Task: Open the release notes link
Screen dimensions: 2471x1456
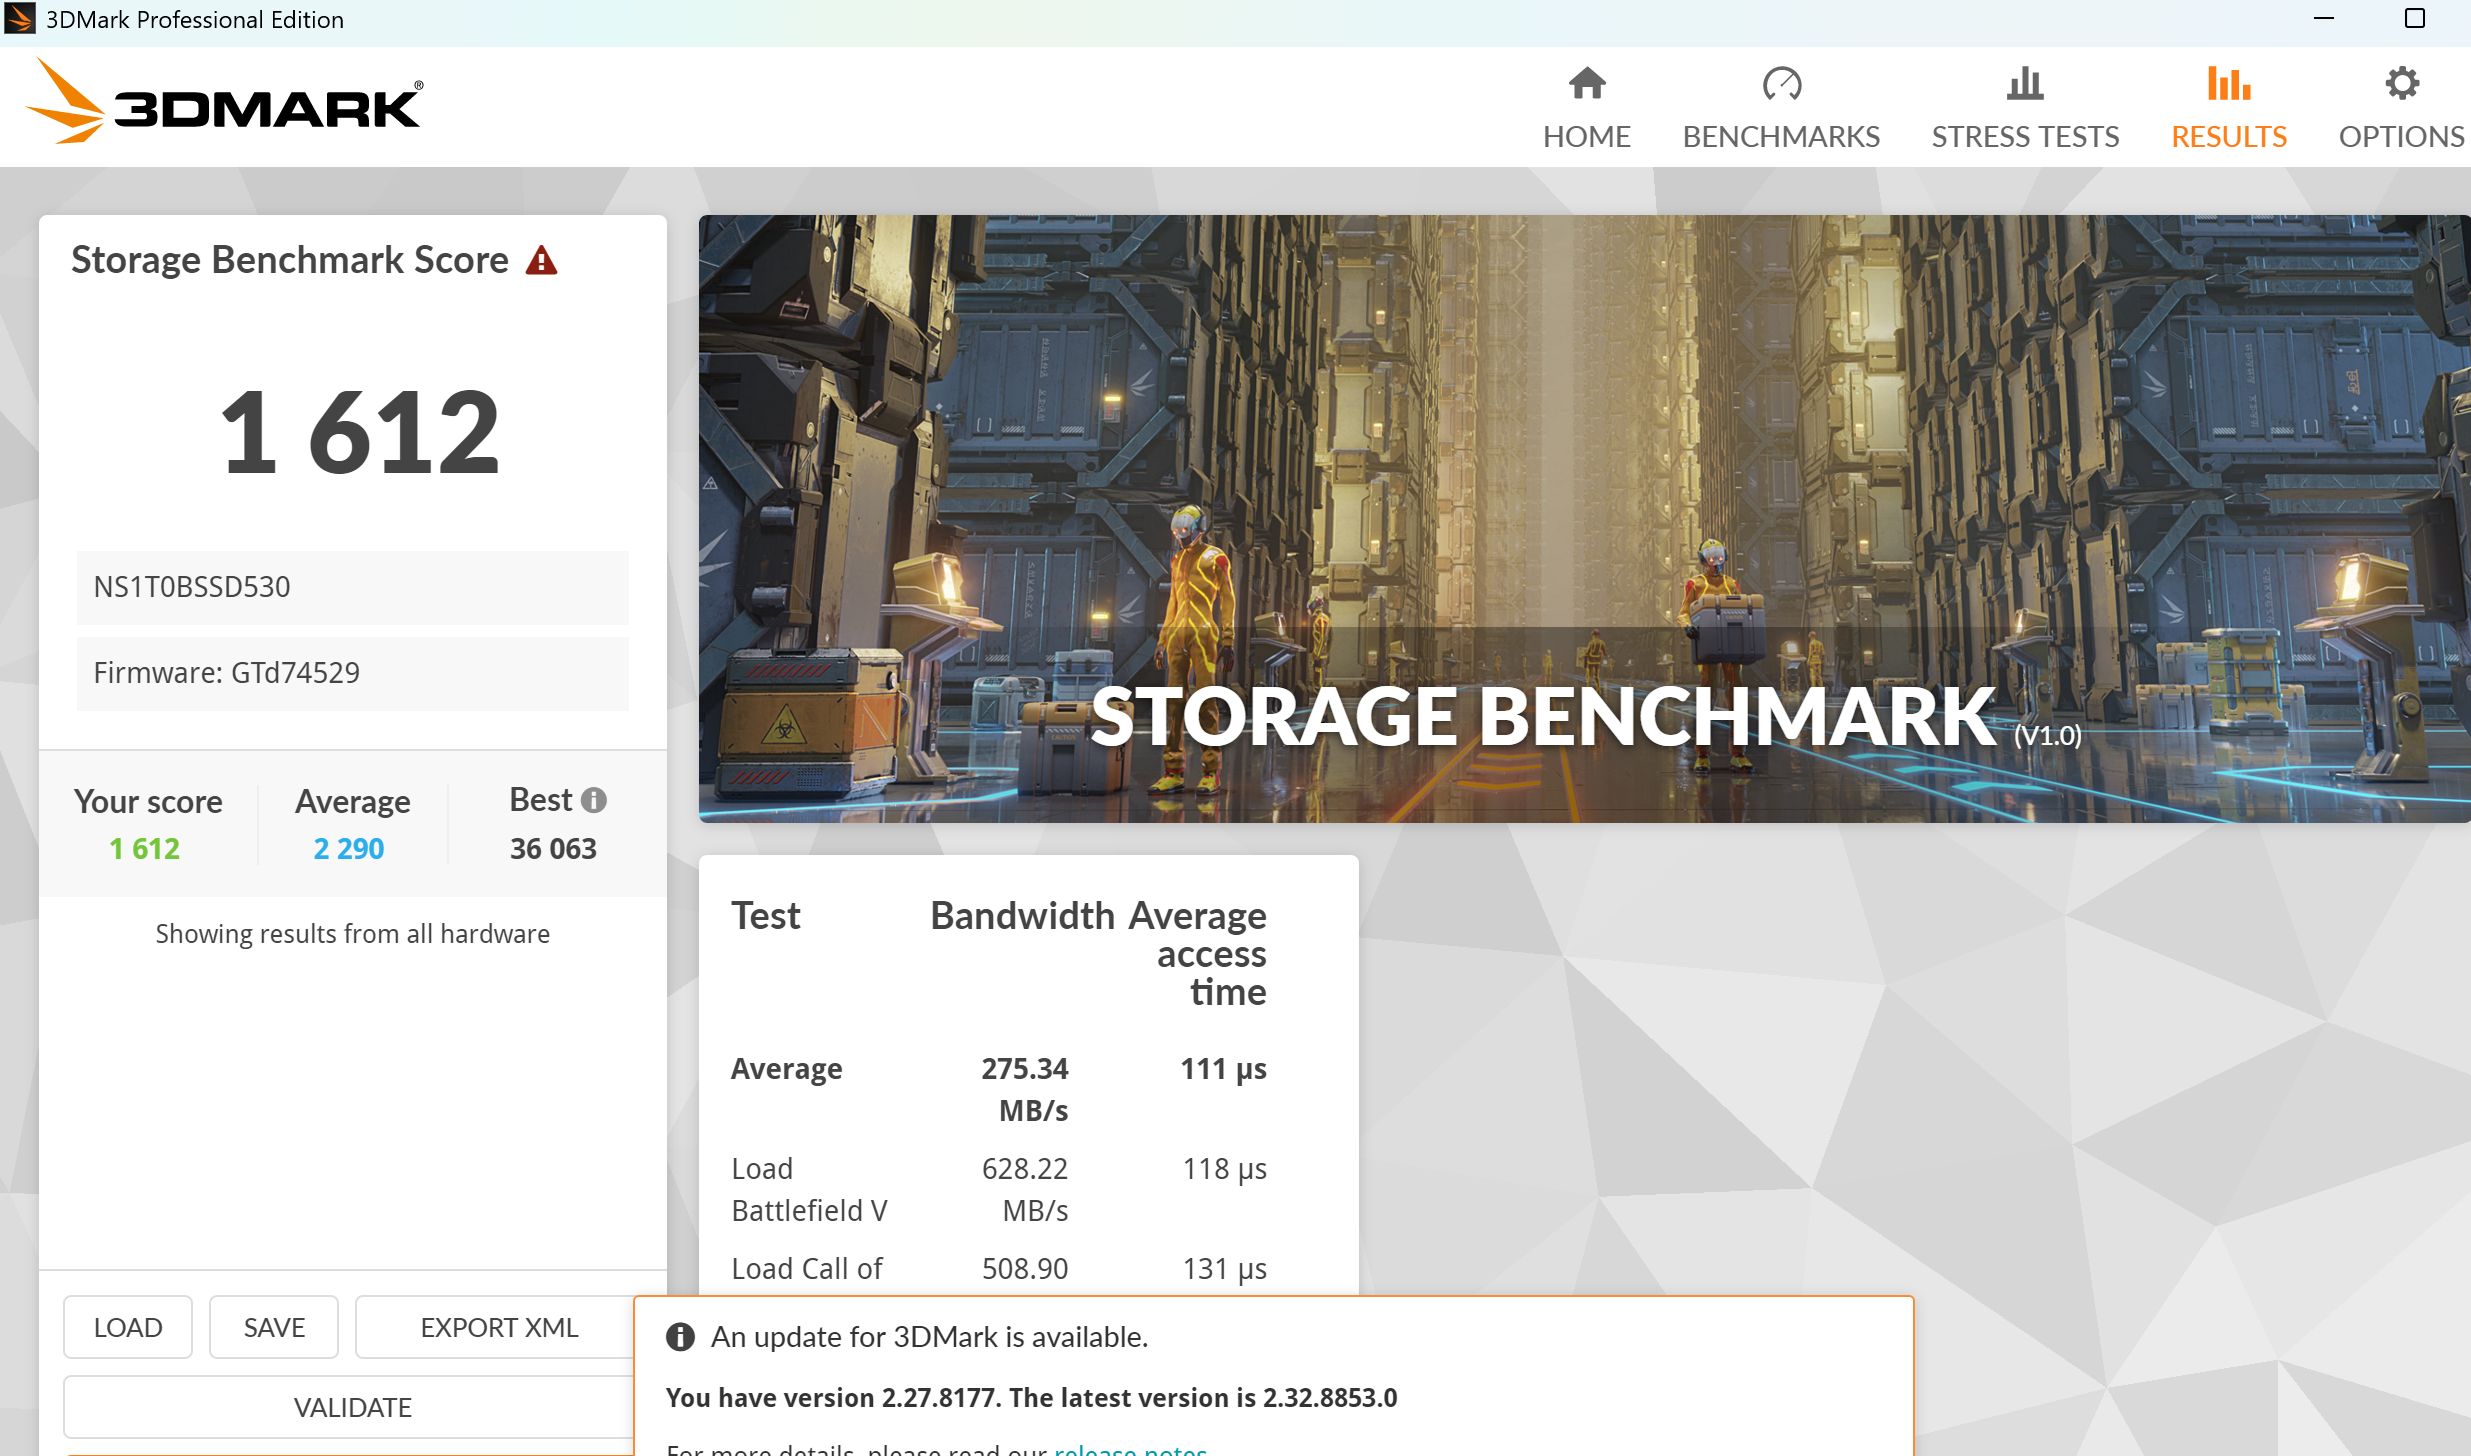Action: coord(1130,1449)
